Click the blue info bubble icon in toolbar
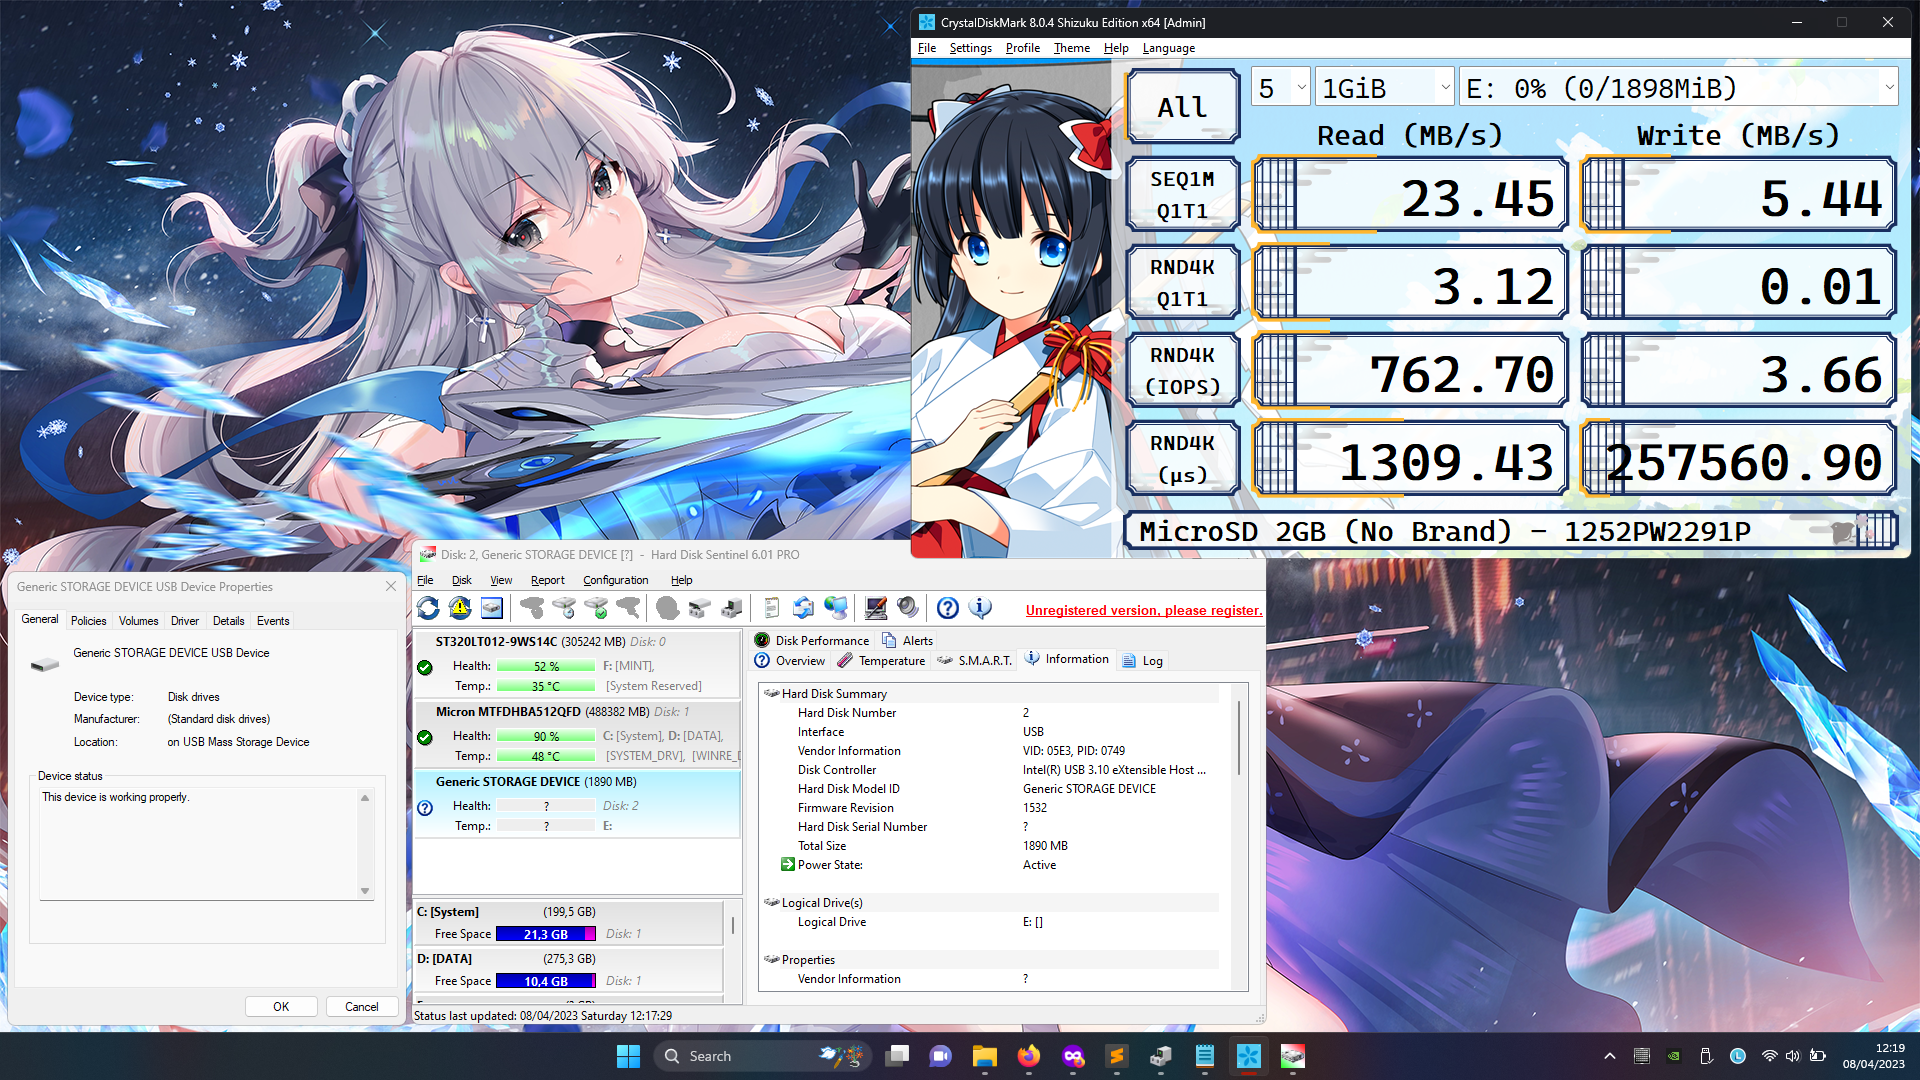 [x=981, y=608]
